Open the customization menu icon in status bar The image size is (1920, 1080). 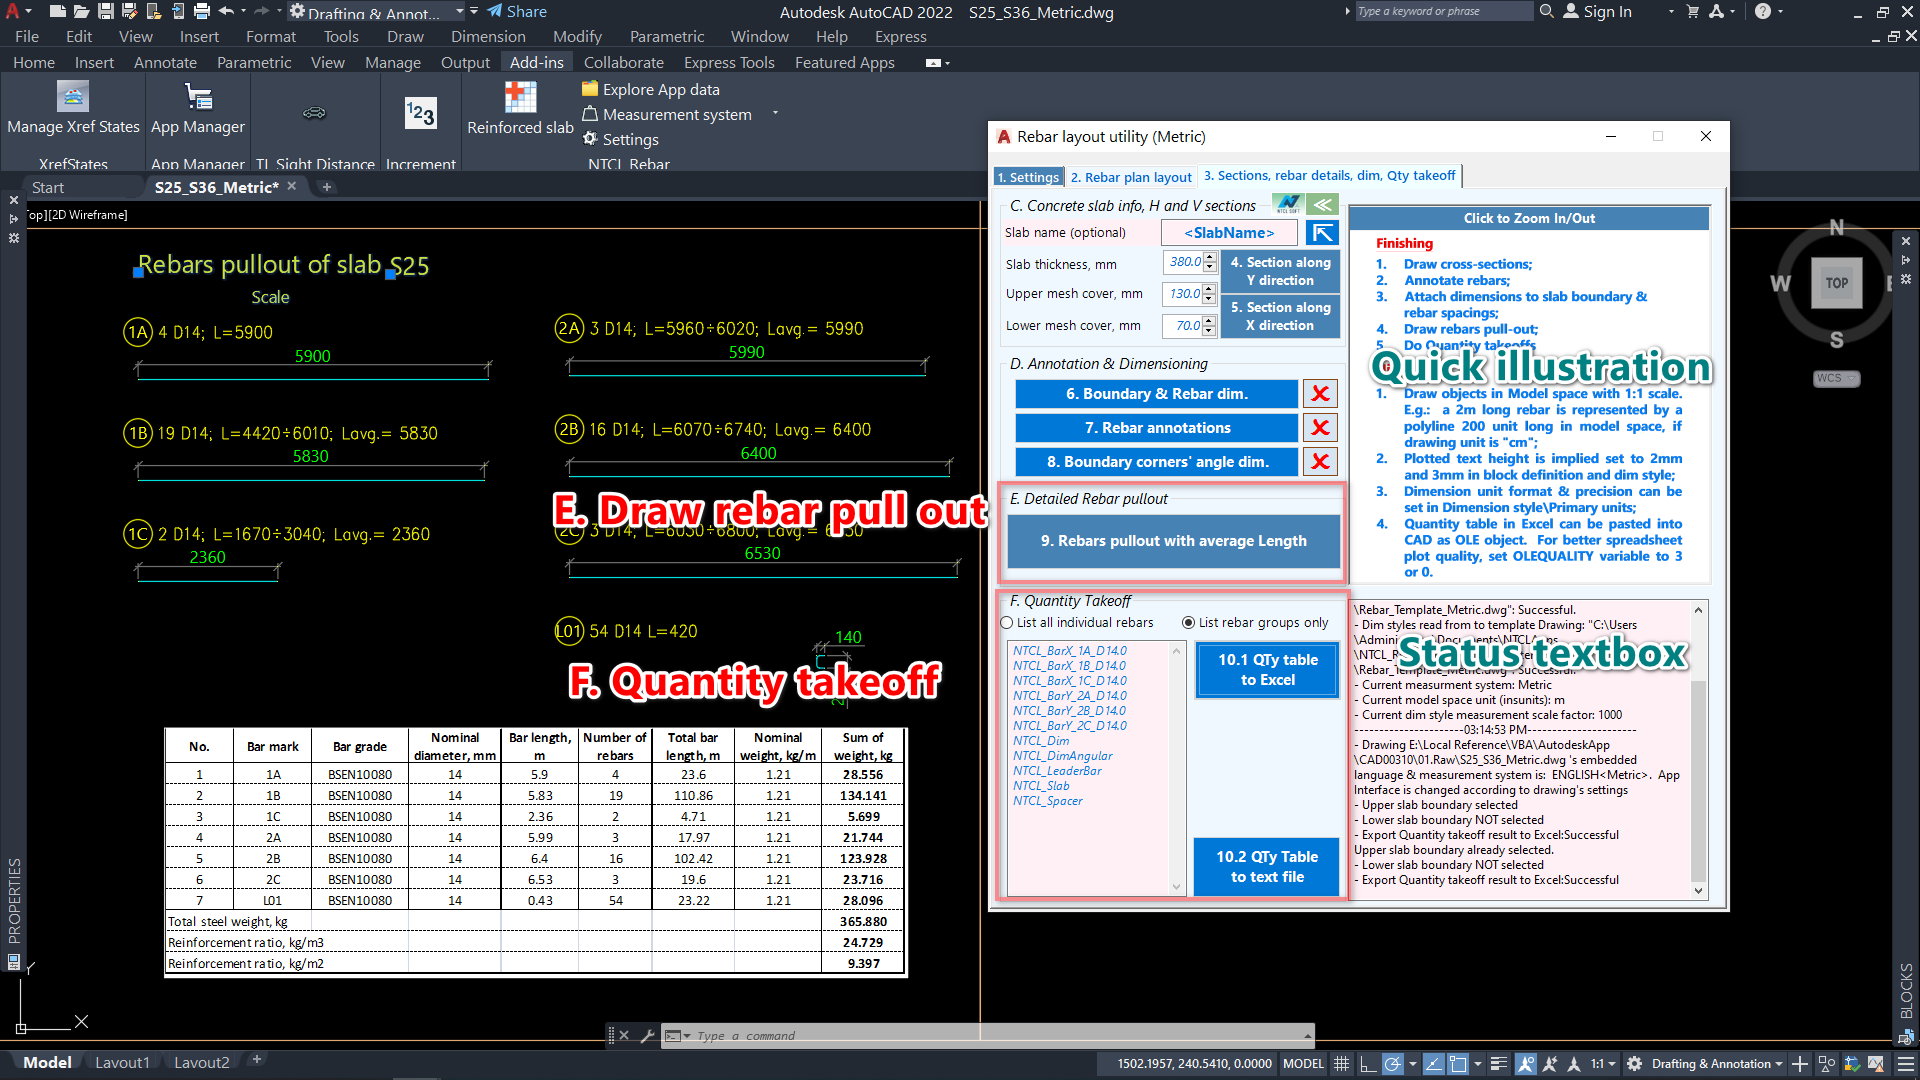coord(1906,1064)
